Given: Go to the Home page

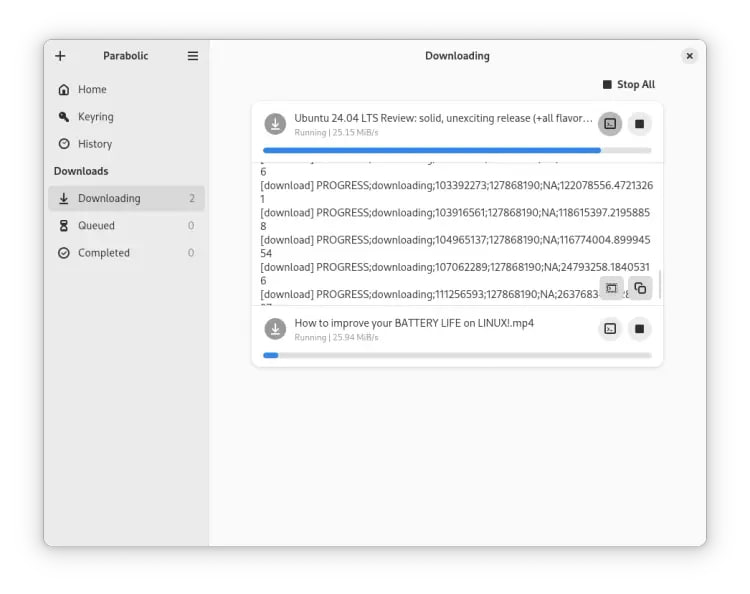Looking at the screenshot, I should pyautogui.click(x=92, y=89).
